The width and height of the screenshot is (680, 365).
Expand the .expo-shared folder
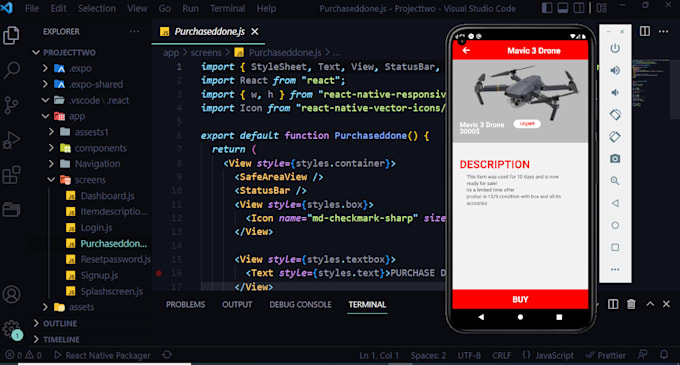click(x=45, y=84)
